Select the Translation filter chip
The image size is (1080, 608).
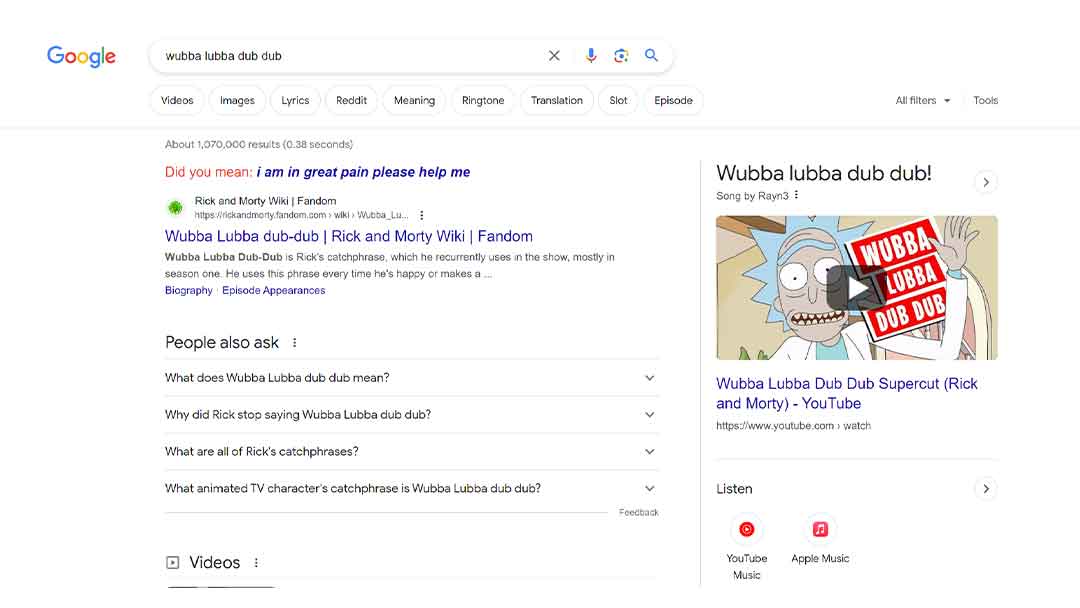point(557,101)
